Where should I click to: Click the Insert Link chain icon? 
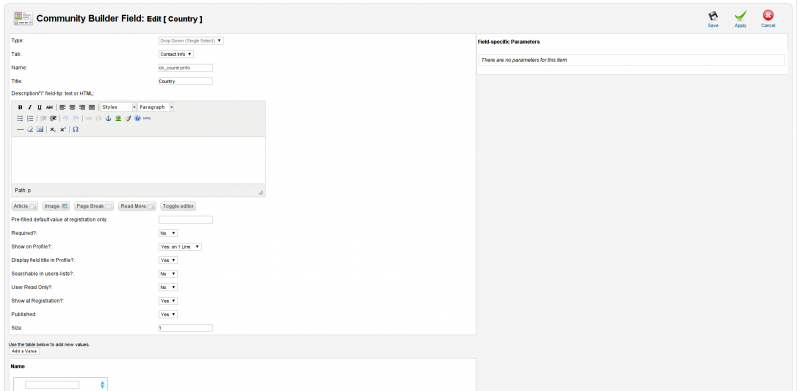click(x=88, y=118)
